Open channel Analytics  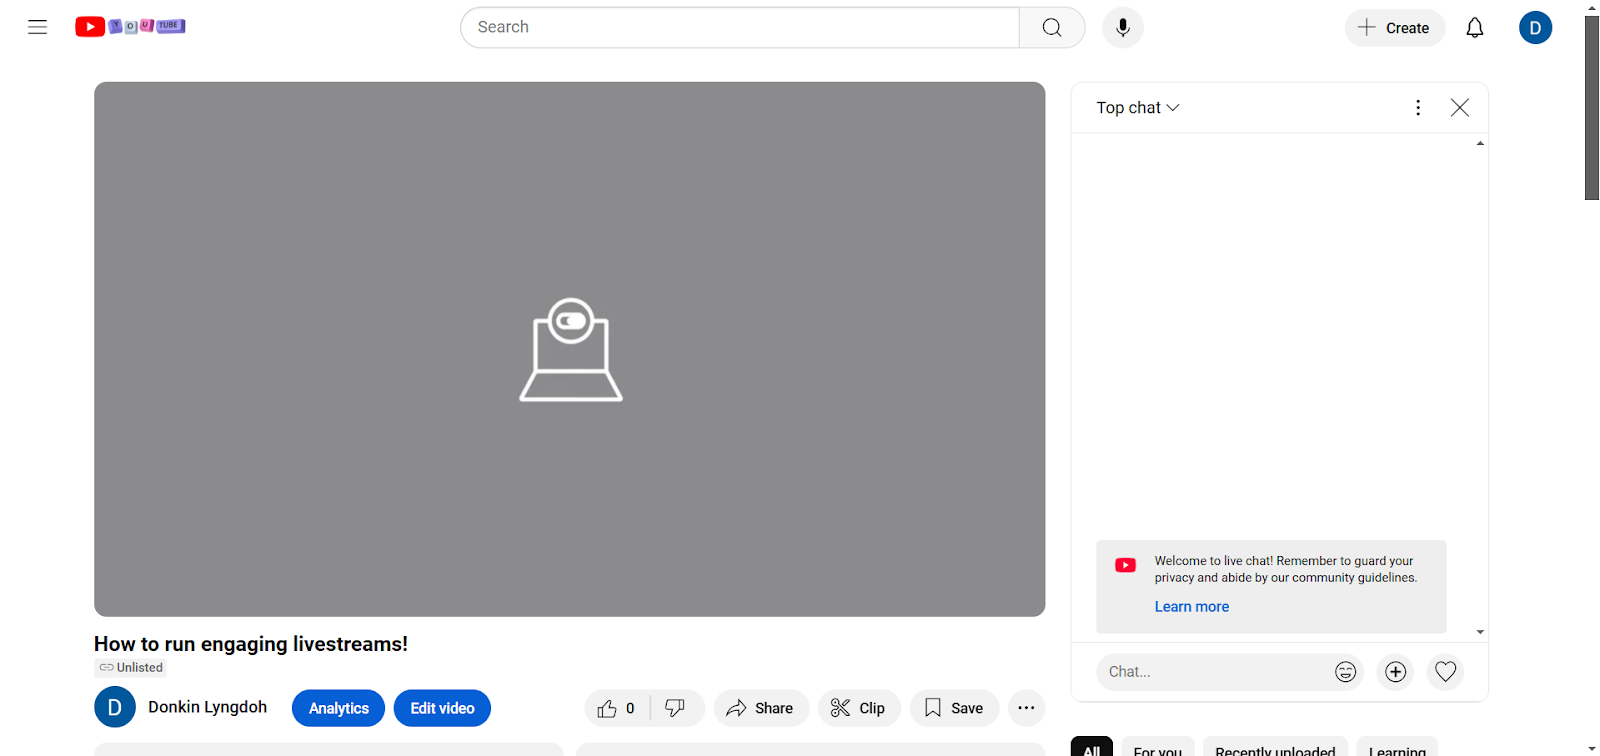tap(338, 708)
